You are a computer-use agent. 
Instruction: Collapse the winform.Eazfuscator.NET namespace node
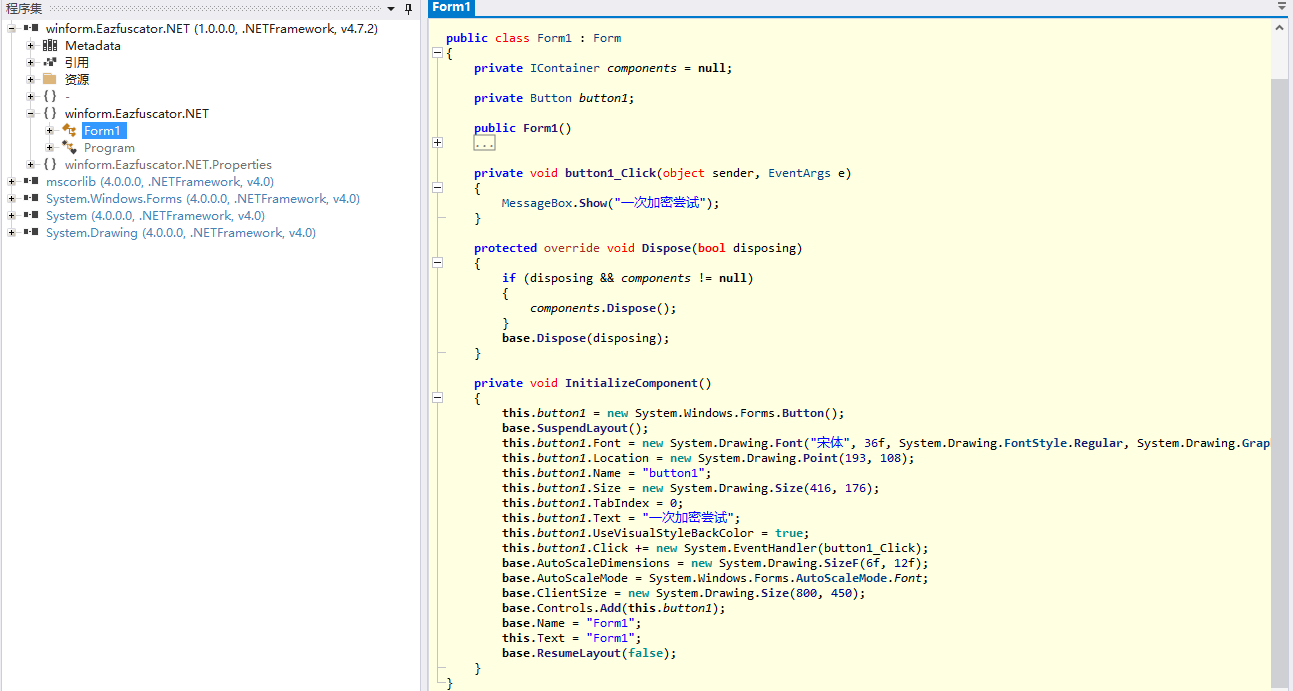tap(31, 114)
